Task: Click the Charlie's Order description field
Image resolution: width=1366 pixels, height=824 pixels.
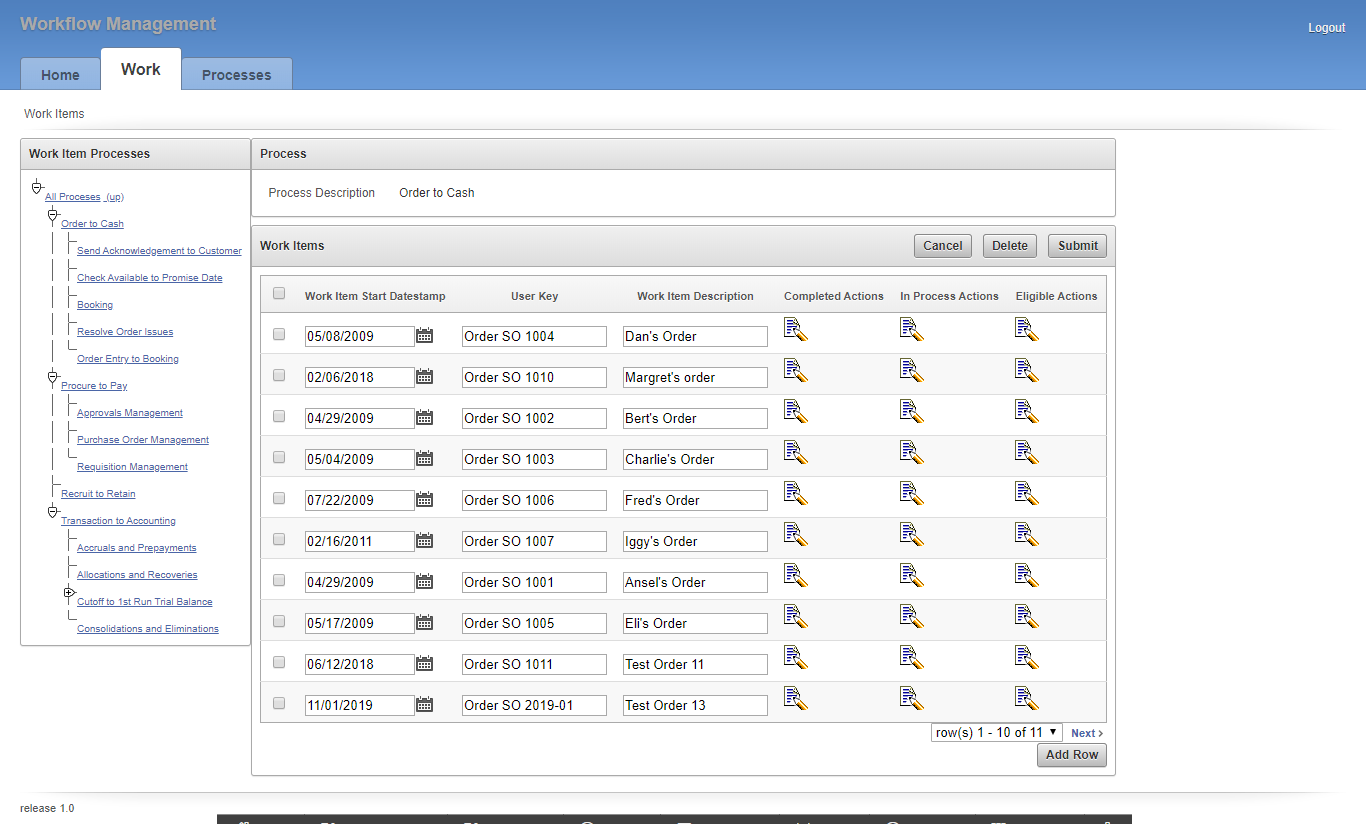Action: click(694, 460)
